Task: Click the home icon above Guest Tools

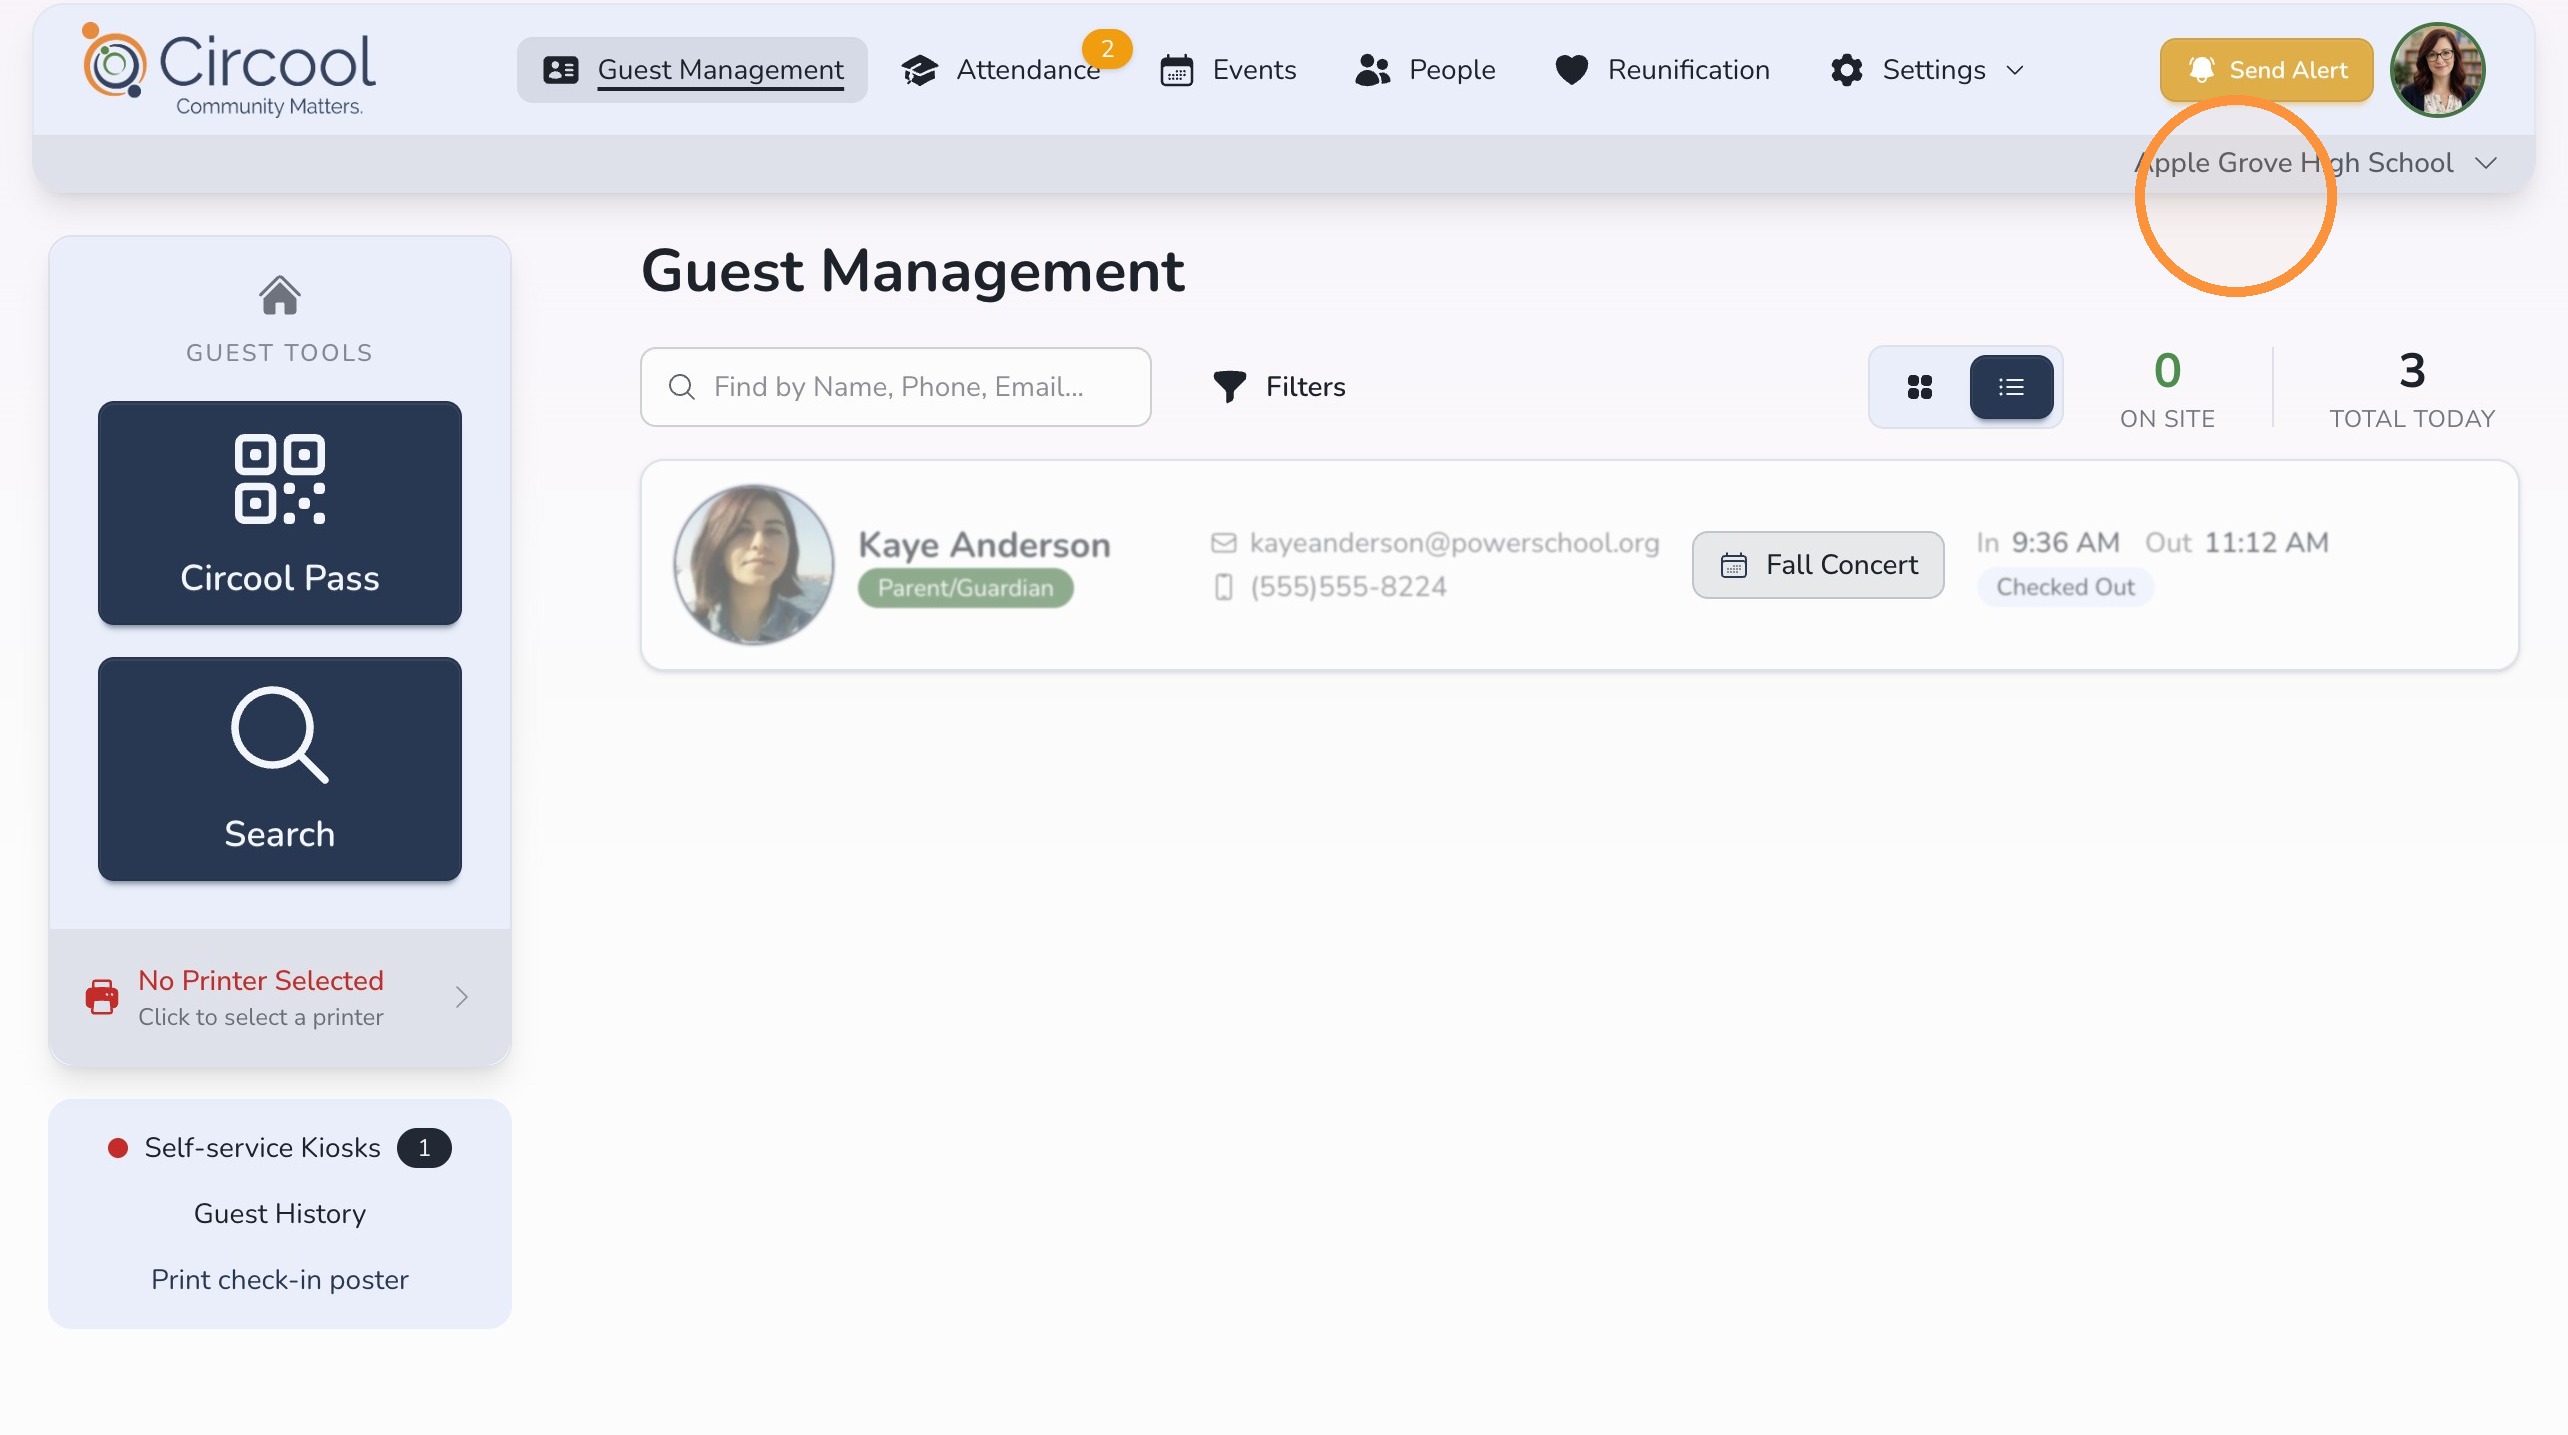Action: pos(280,295)
